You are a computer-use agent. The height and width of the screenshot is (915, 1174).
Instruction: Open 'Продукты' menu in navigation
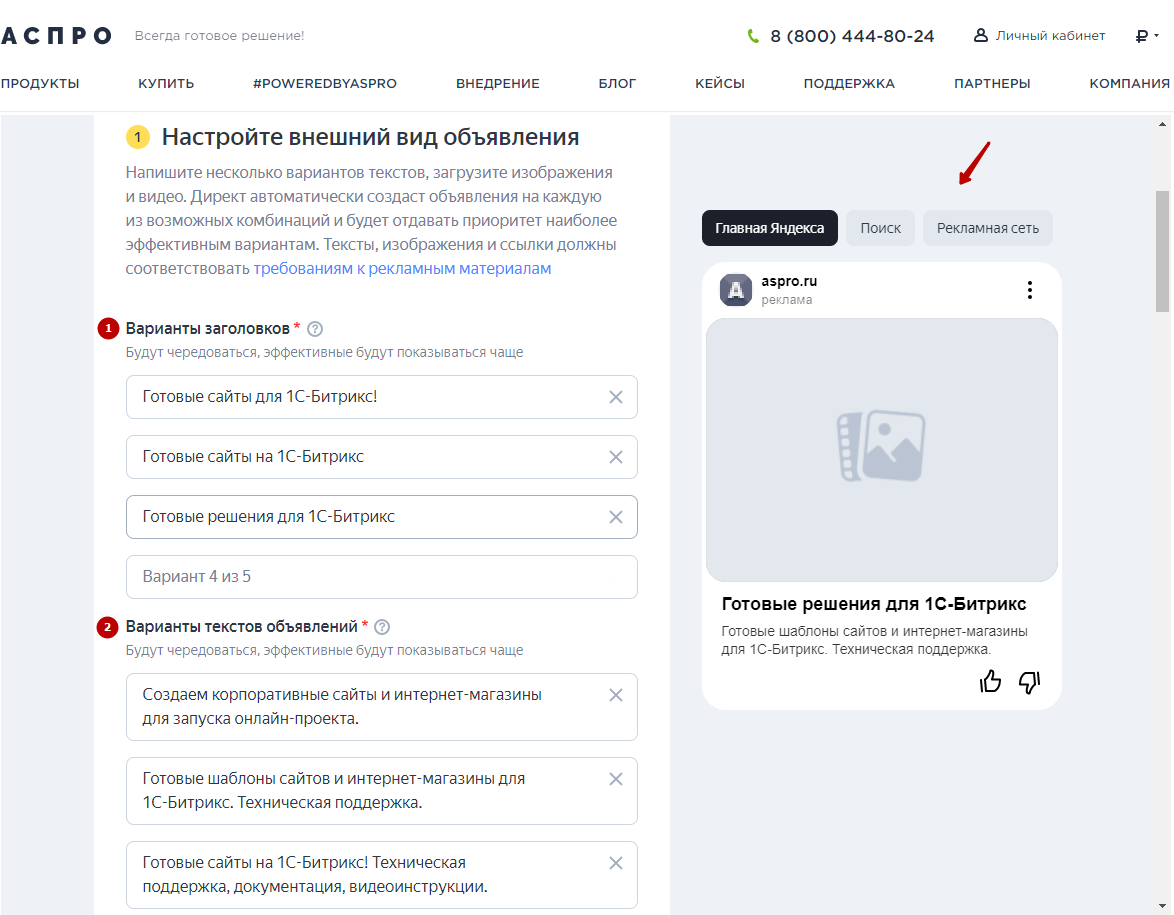(x=40, y=84)
